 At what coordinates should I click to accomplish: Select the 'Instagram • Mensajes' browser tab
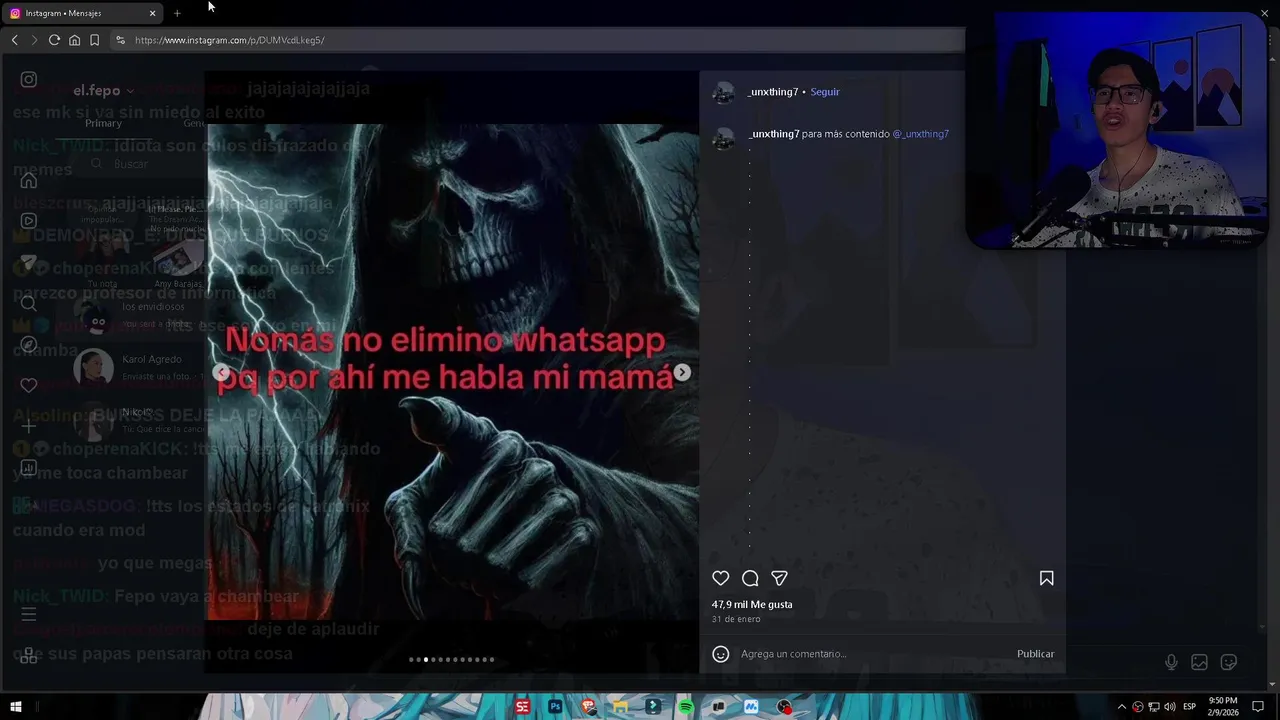pos(82,13)
